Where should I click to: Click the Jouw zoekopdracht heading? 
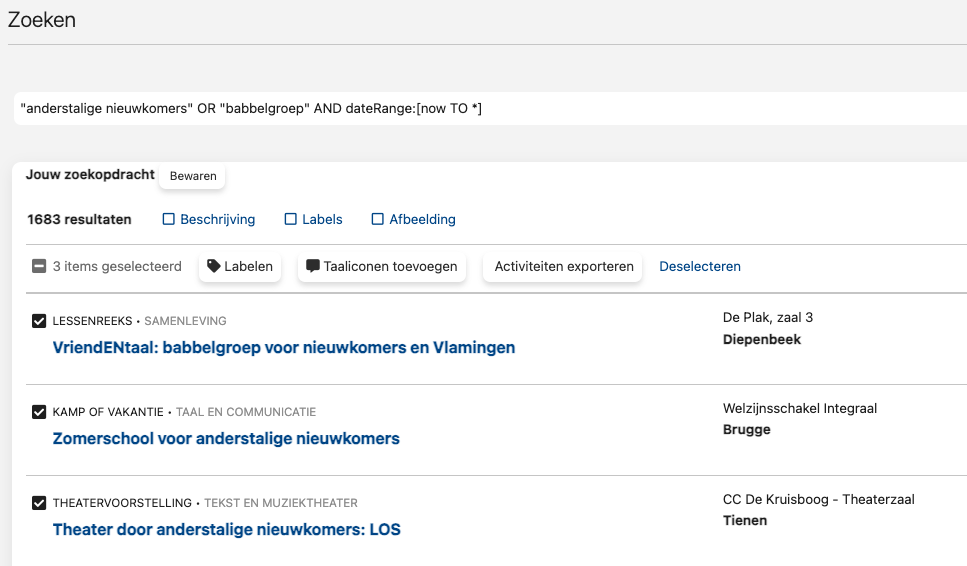(90, 174)
